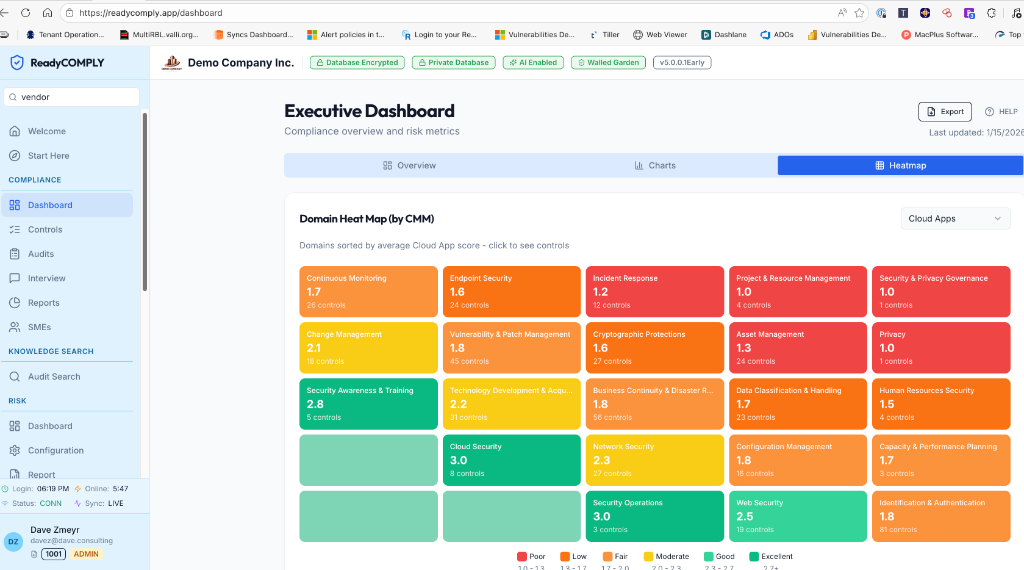The image size is (1024, 570).
Task: Click the v5.0.0.1Early version badge
Action: click(x=682, y=63)
